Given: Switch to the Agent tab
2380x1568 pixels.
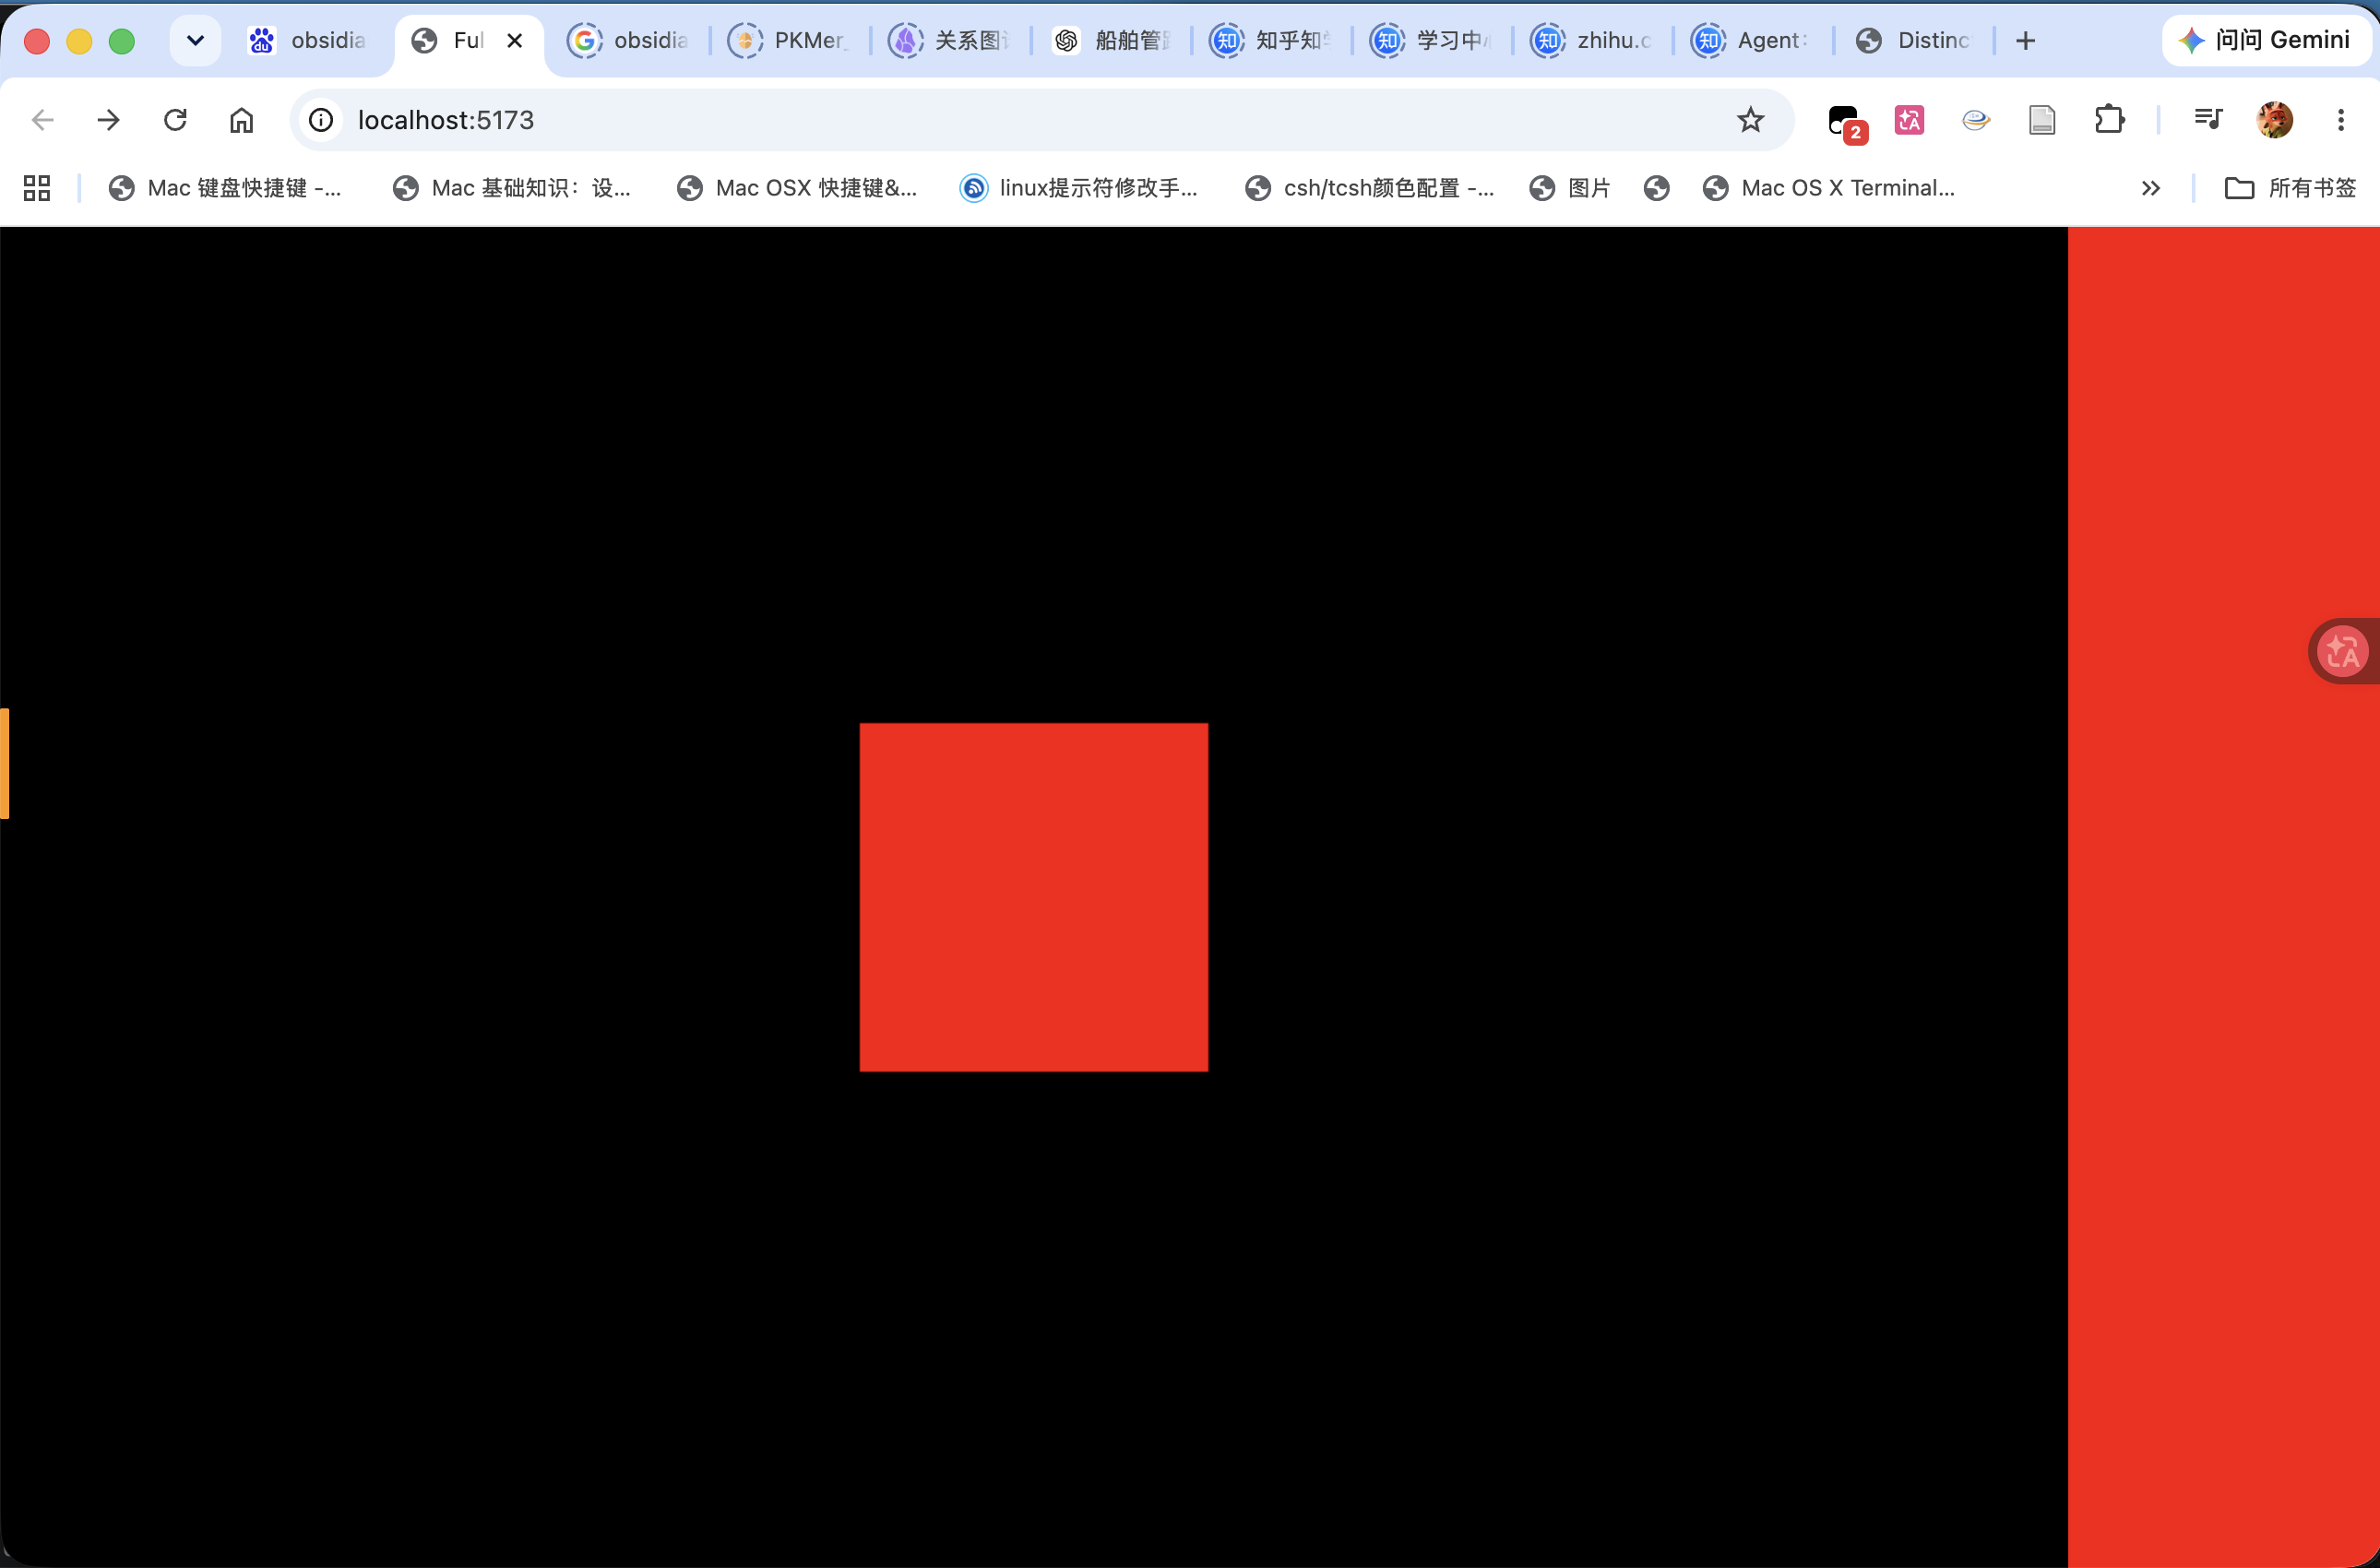Looking at the screenshot, I should tap(1751, 40).
